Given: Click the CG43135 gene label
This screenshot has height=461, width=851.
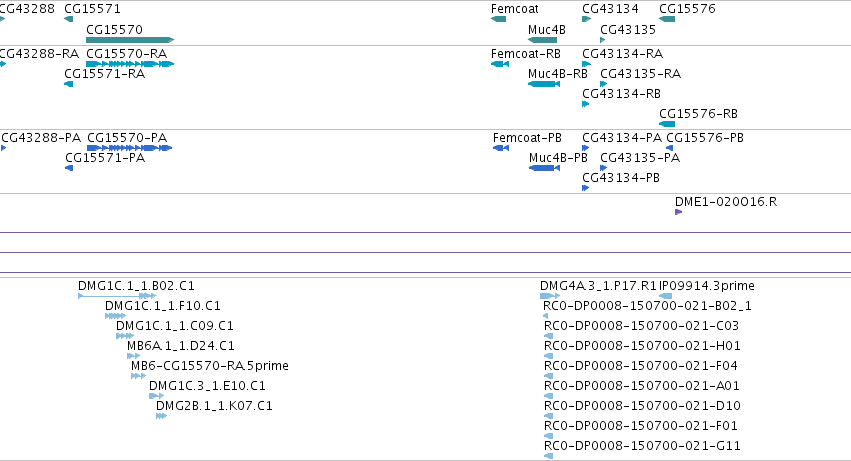Looking at the screenshot, I should click(x=628, y=30).
